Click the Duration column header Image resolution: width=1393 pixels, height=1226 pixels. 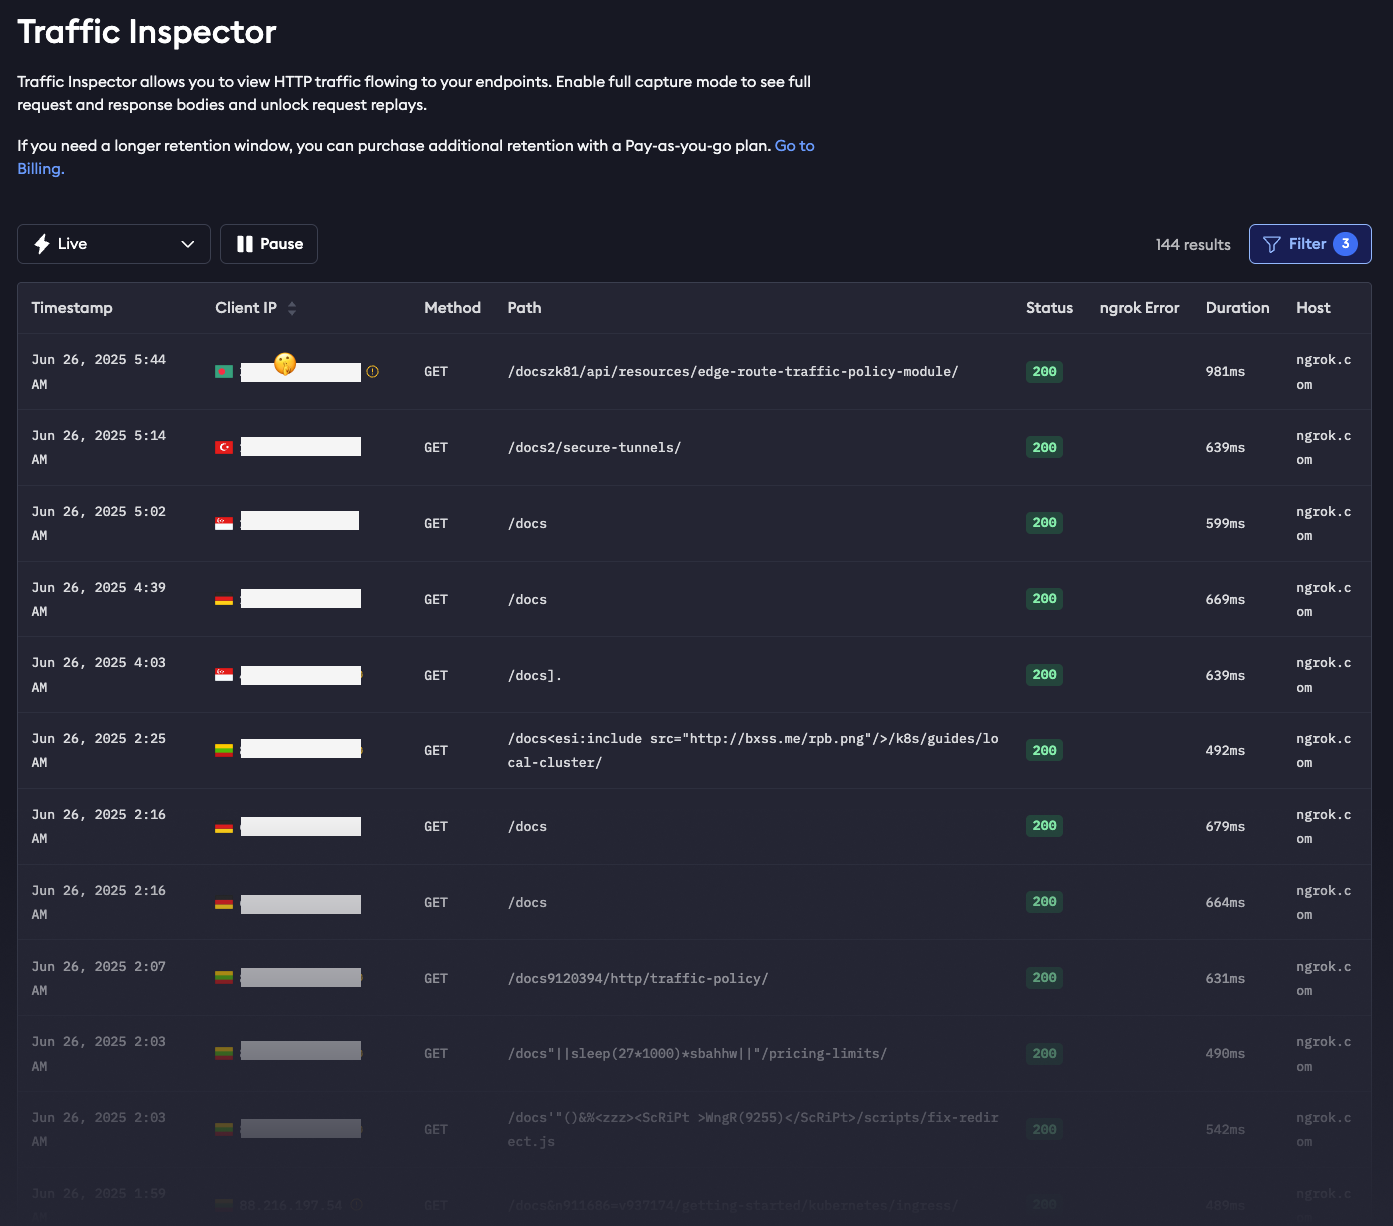[x=1237, y=308]
